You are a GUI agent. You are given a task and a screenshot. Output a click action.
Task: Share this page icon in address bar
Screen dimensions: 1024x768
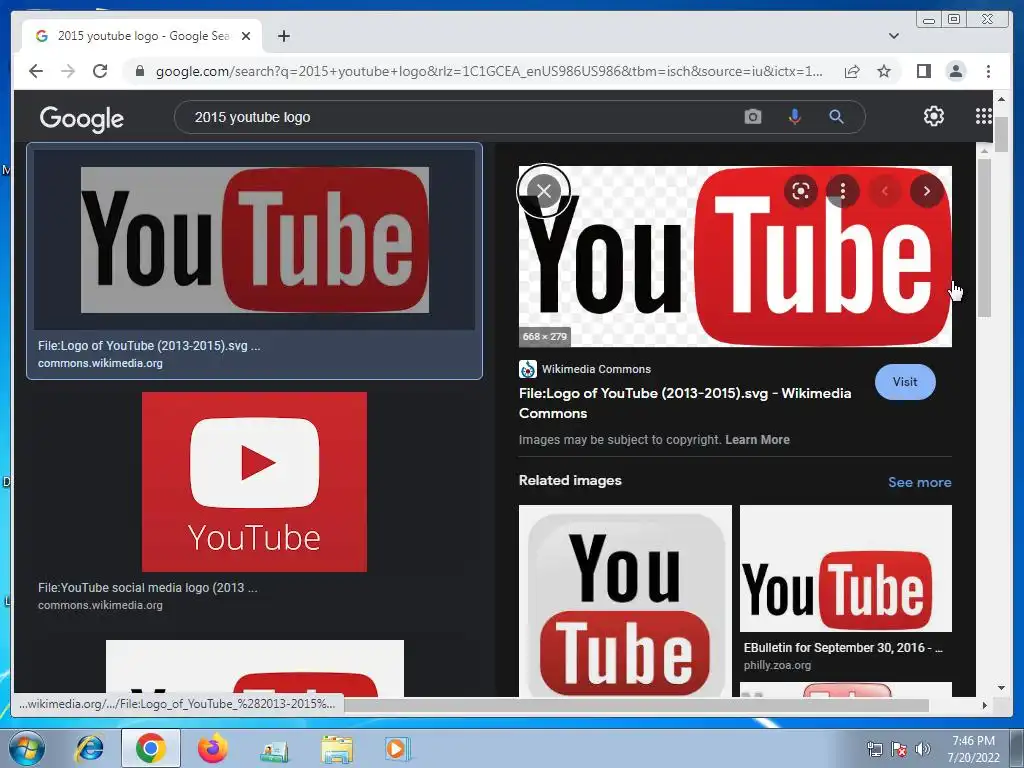tap(852, 71)
